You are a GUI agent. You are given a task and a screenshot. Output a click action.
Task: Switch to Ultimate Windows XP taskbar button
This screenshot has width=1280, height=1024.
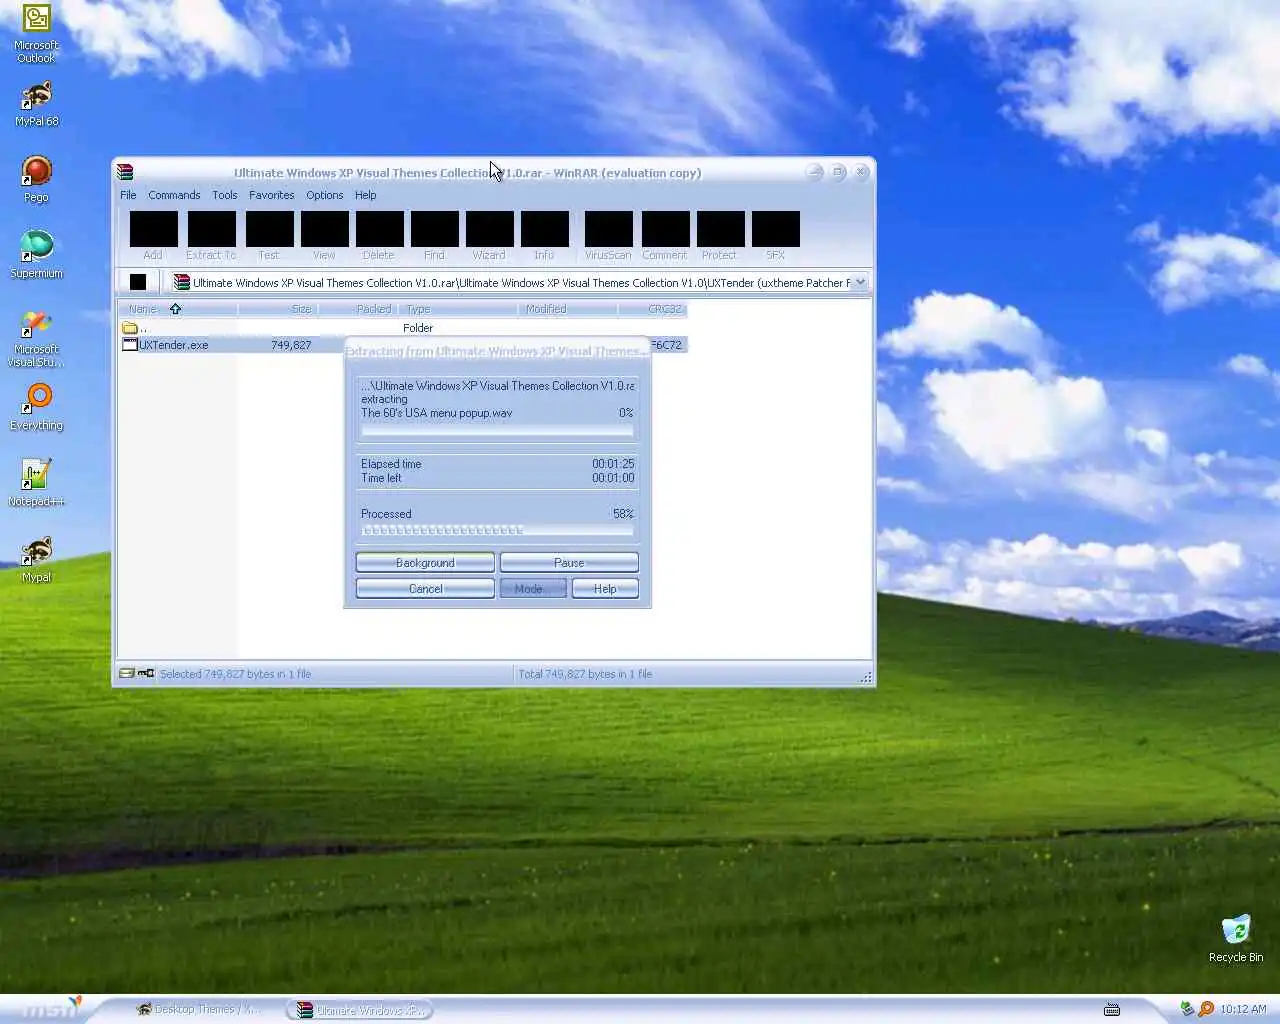360,1010
